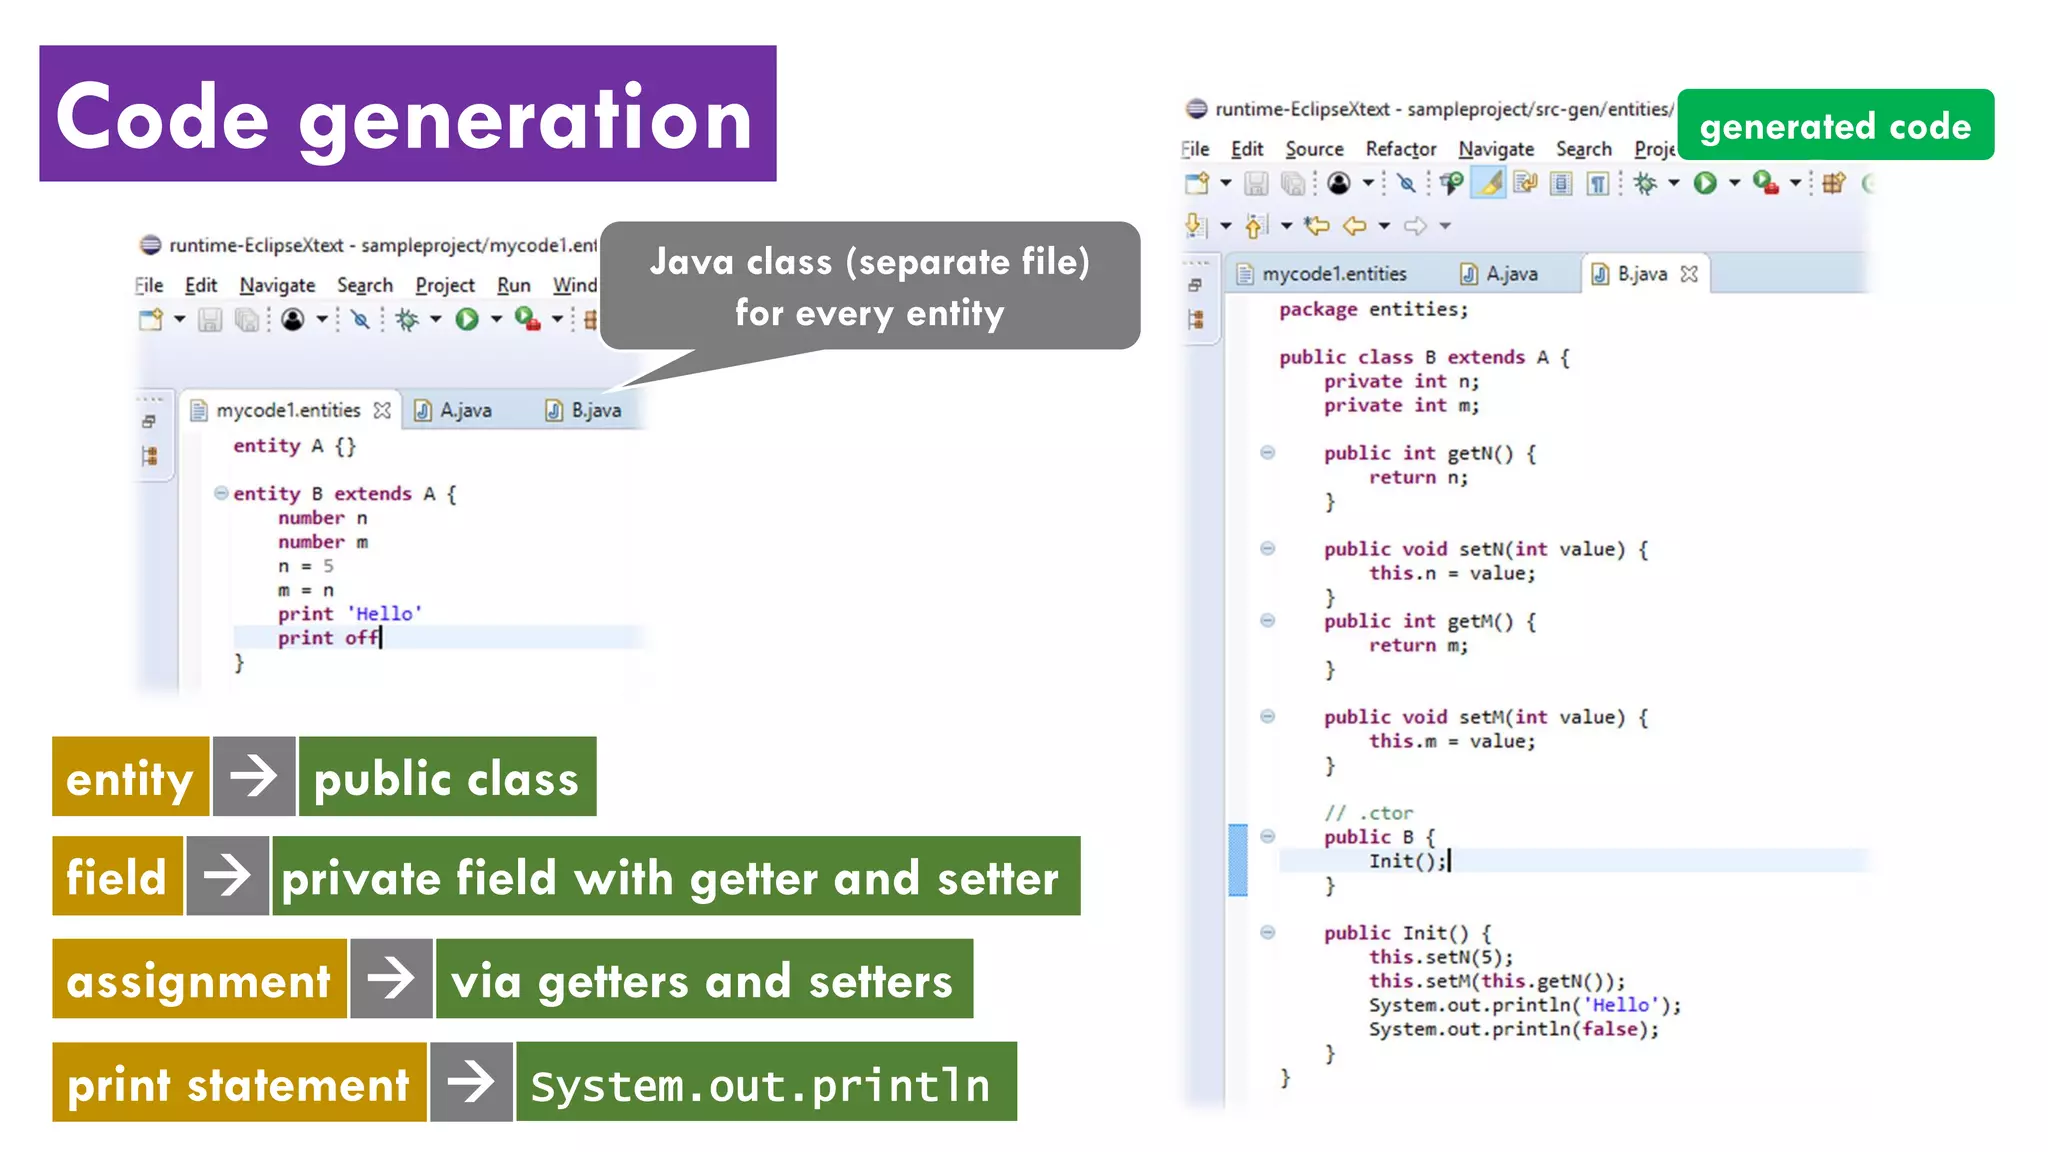Collapse setN(int value) method fold marker
2048x1152 pixels.
point(1268,548)
